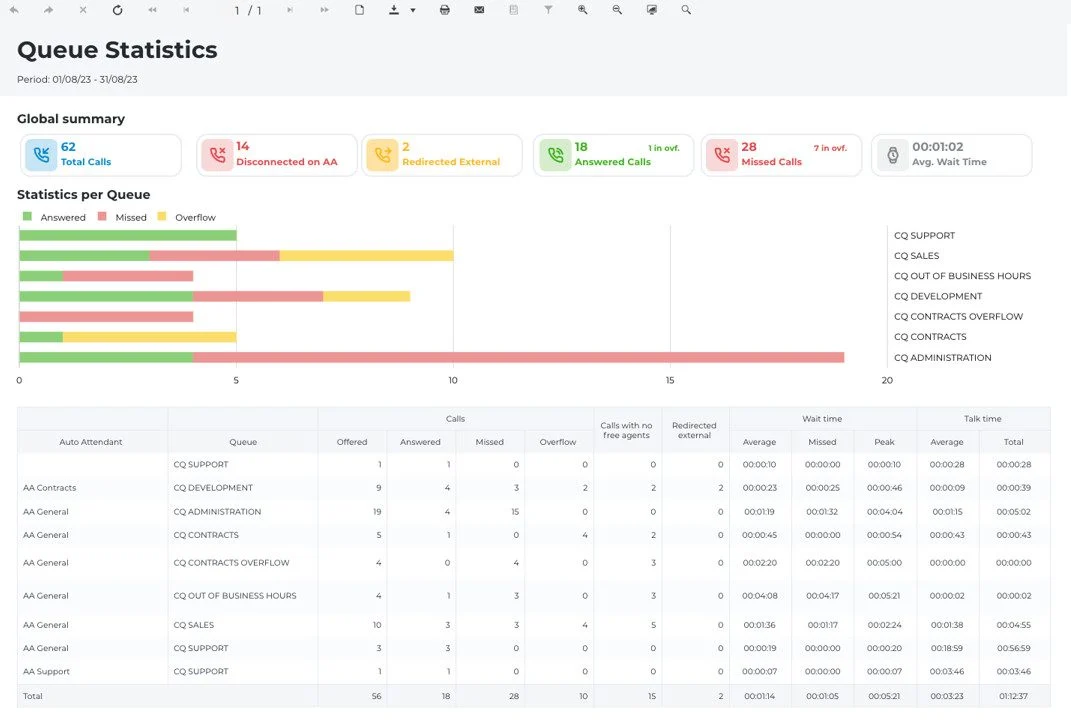The image size is (1071, 725).
Task: Click the new page document icon
Action: tap(359, 10)
